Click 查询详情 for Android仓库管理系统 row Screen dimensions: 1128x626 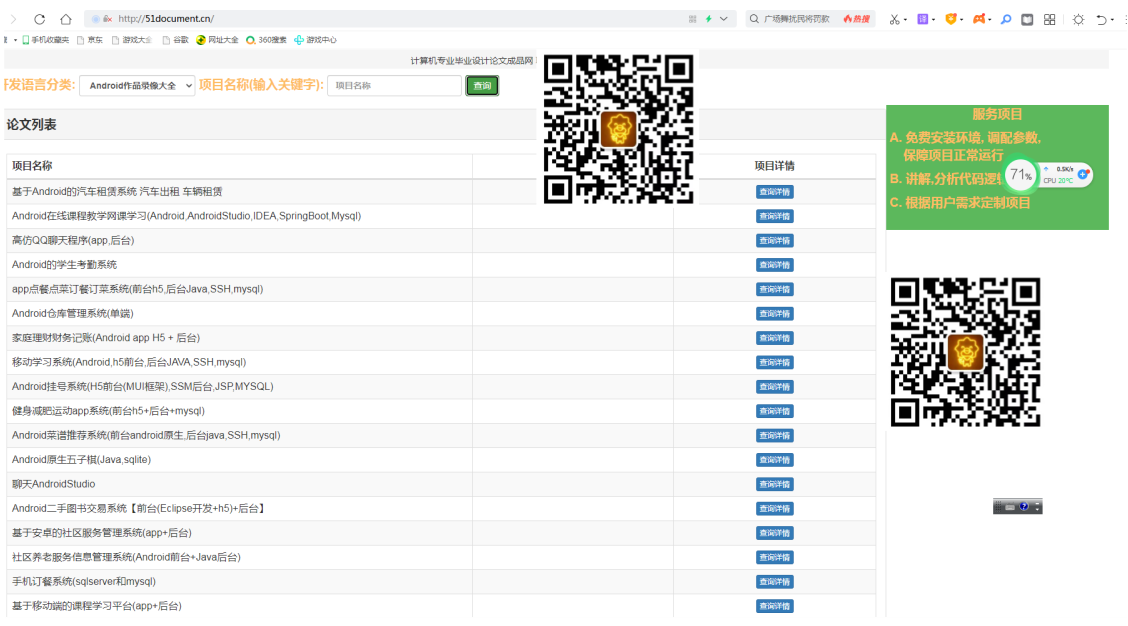pyautogui.click(x=775, y=314)
